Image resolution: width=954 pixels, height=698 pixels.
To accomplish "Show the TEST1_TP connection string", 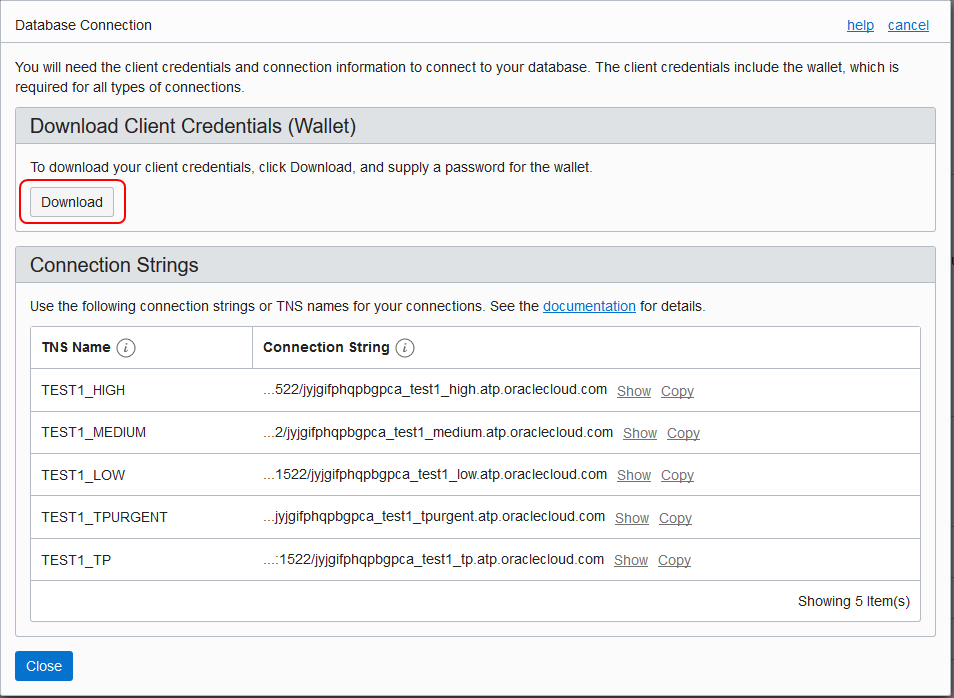I will click(631, 560).
